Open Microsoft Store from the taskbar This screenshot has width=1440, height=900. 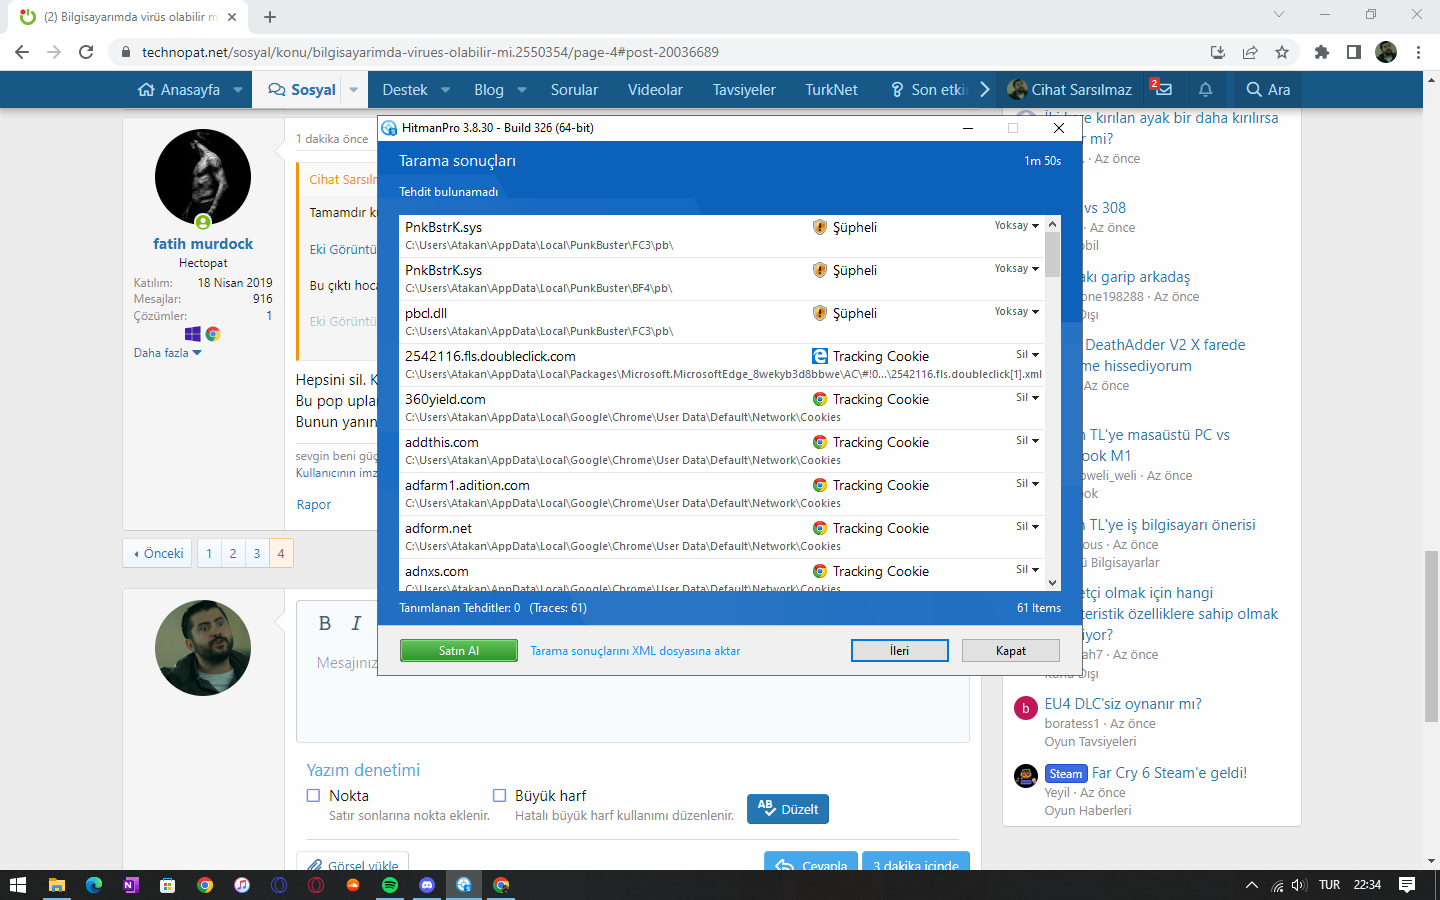167,885
